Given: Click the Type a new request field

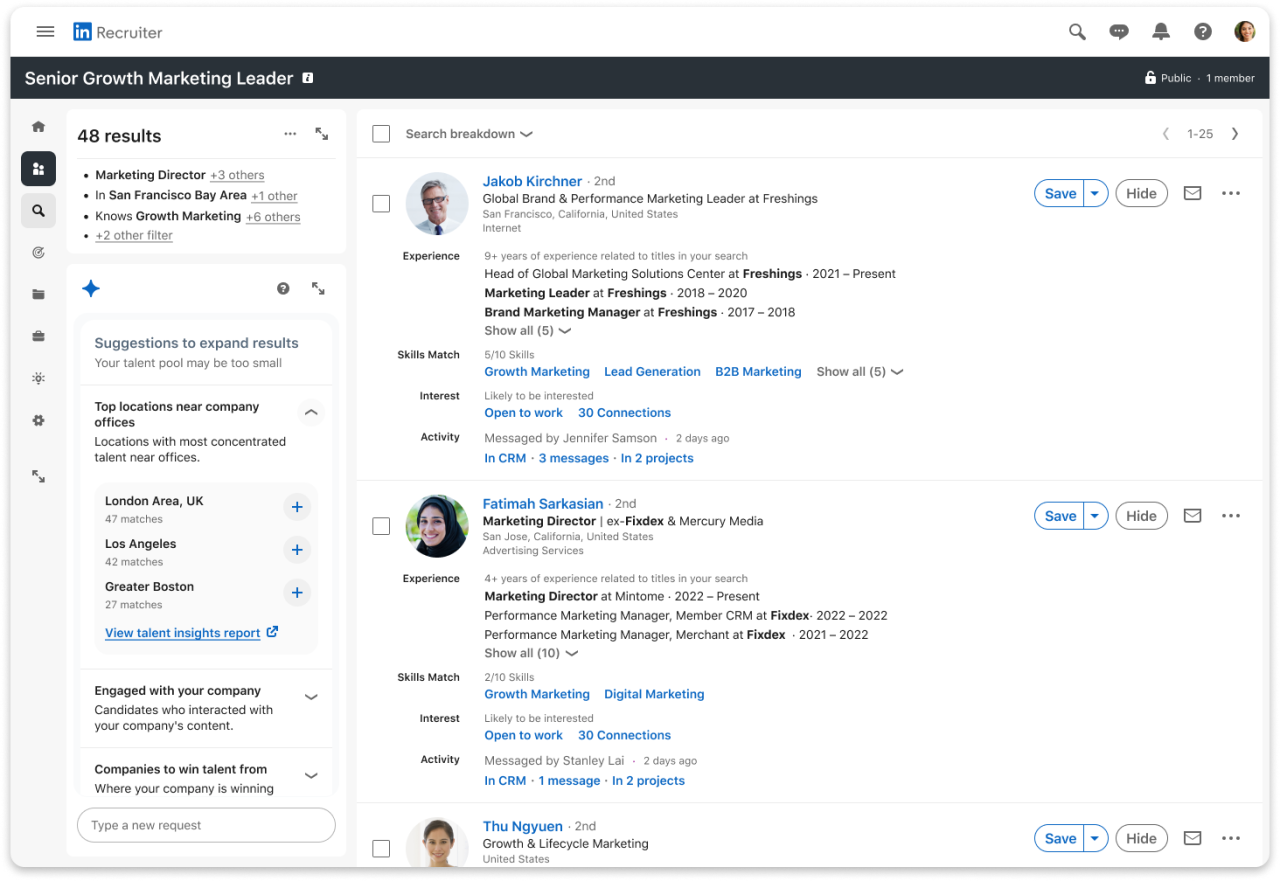Looking at the screenshot, I should [x=206, y=825].
